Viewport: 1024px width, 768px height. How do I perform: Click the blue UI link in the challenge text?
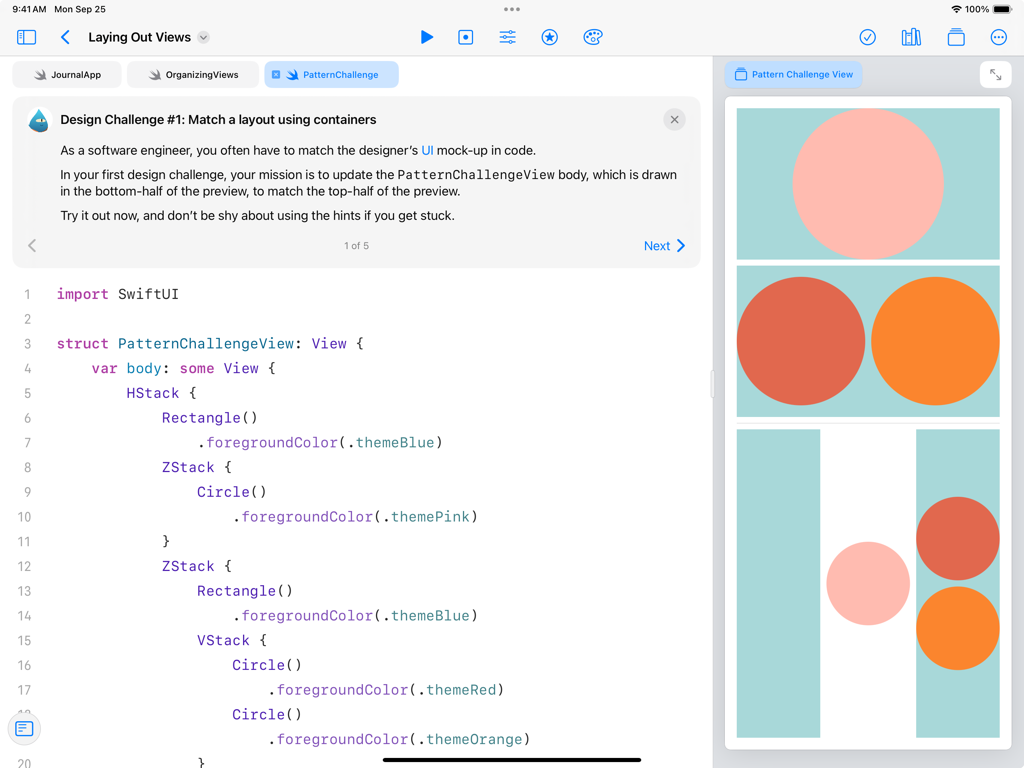coord(428,148)
